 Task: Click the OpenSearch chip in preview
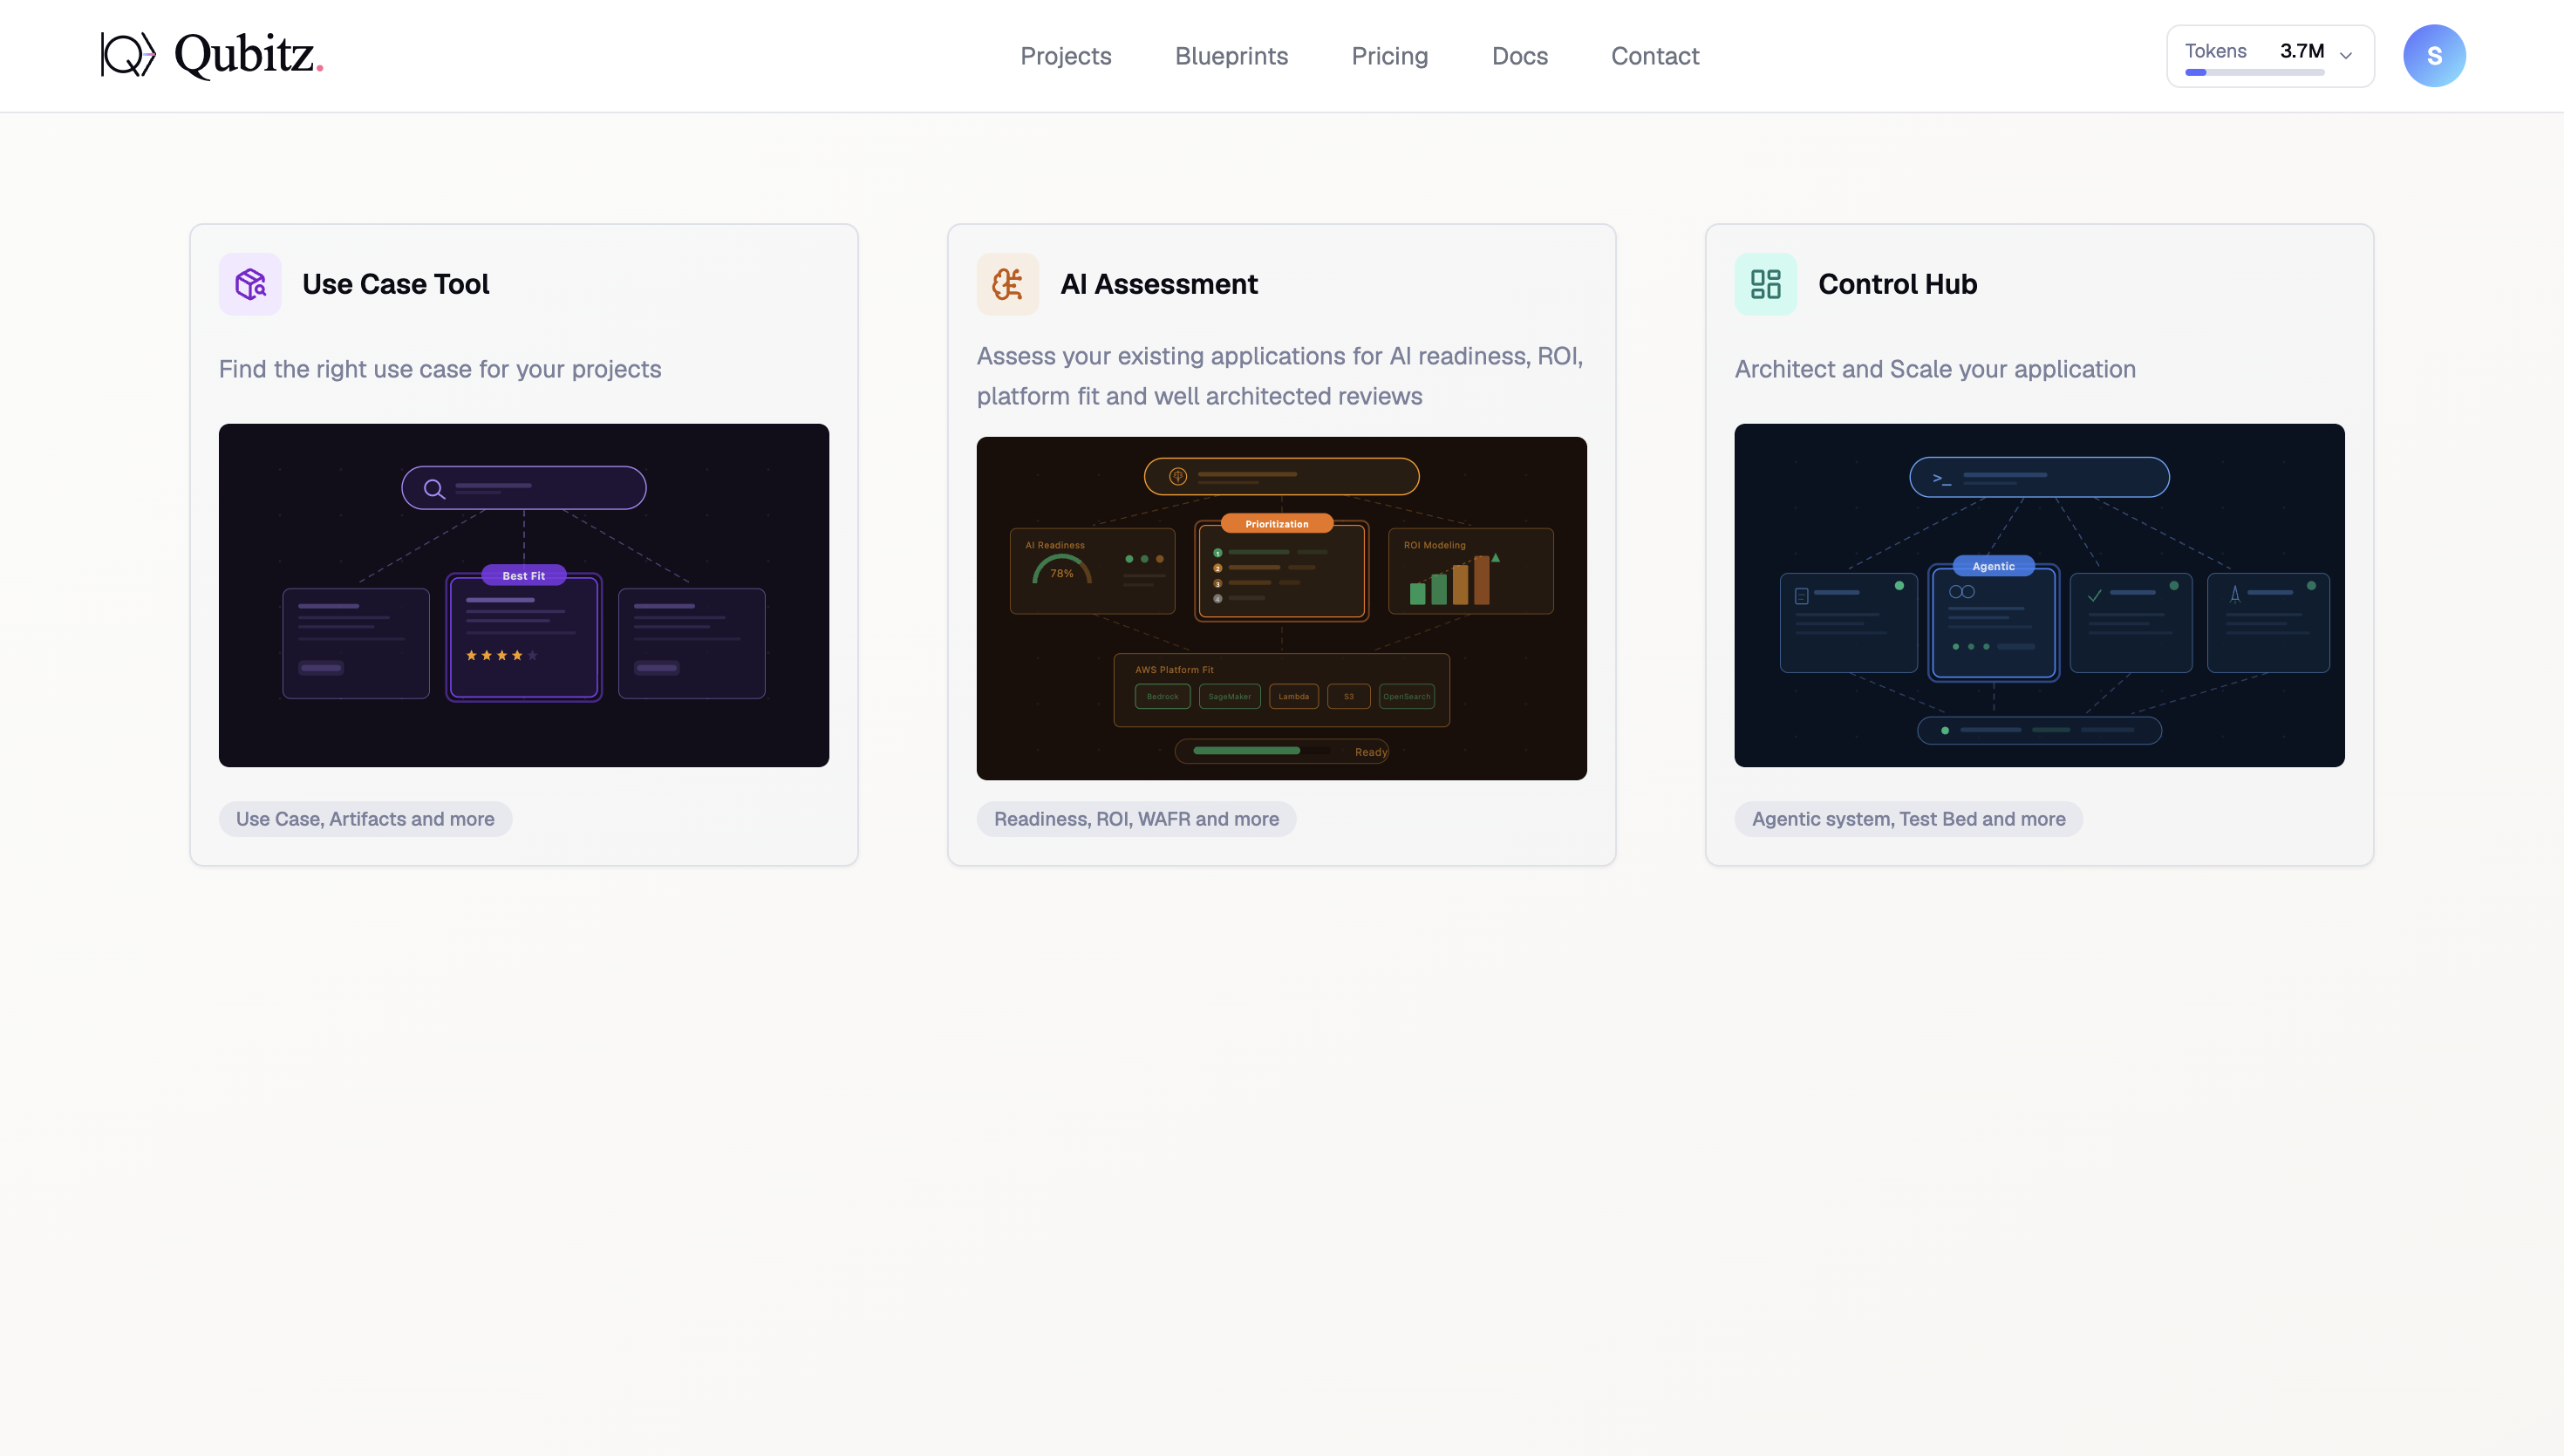point(1407,696)
